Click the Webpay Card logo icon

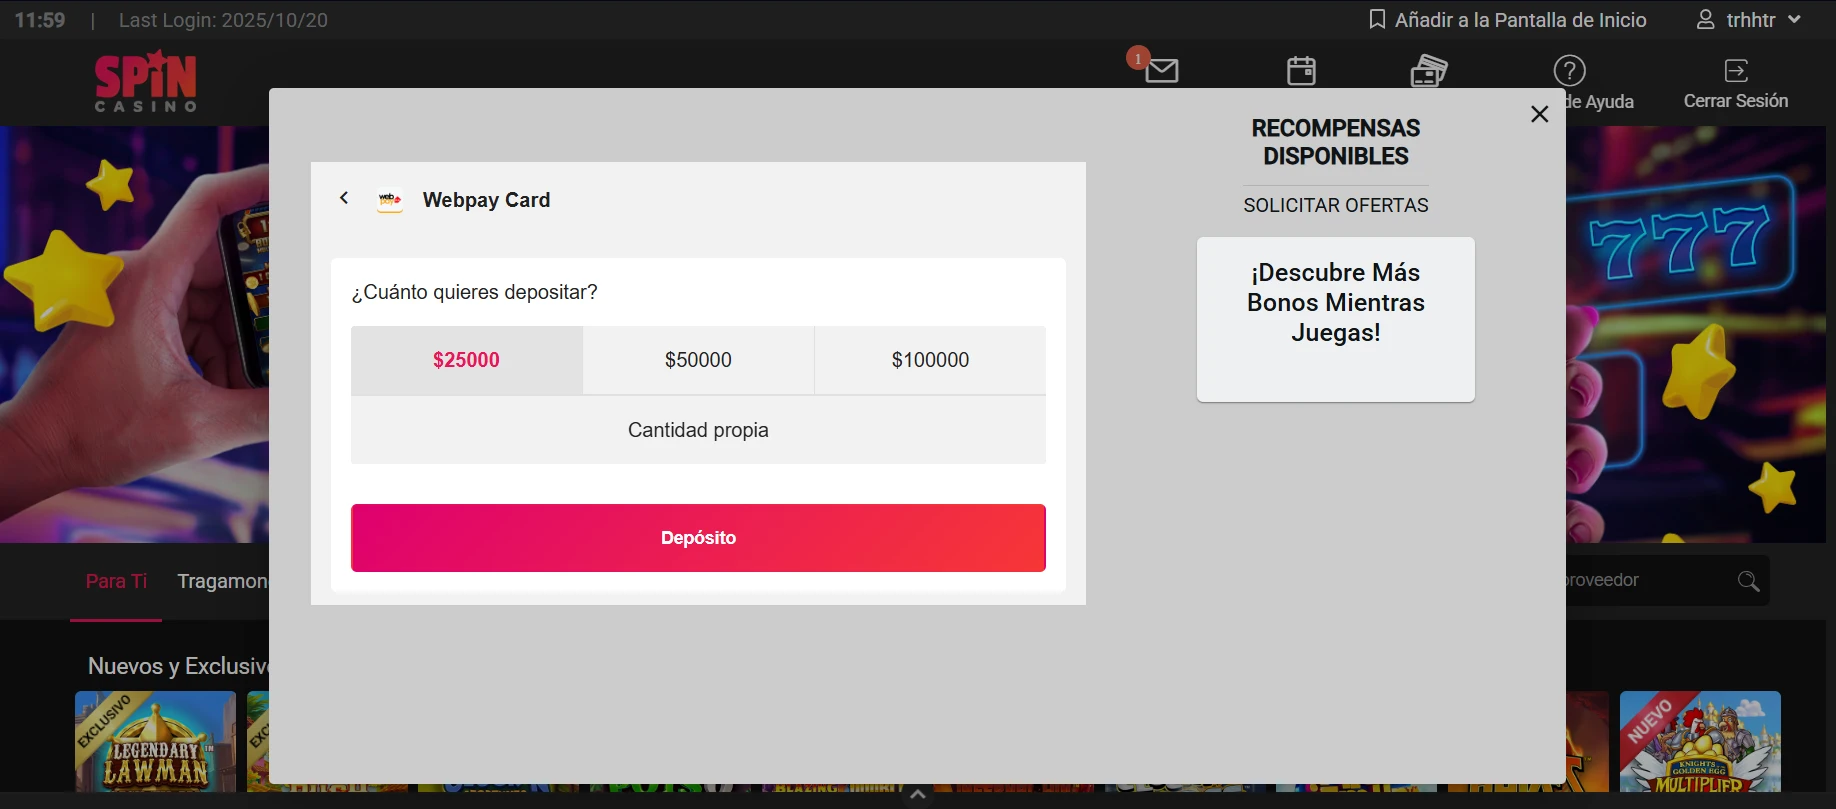390,200
